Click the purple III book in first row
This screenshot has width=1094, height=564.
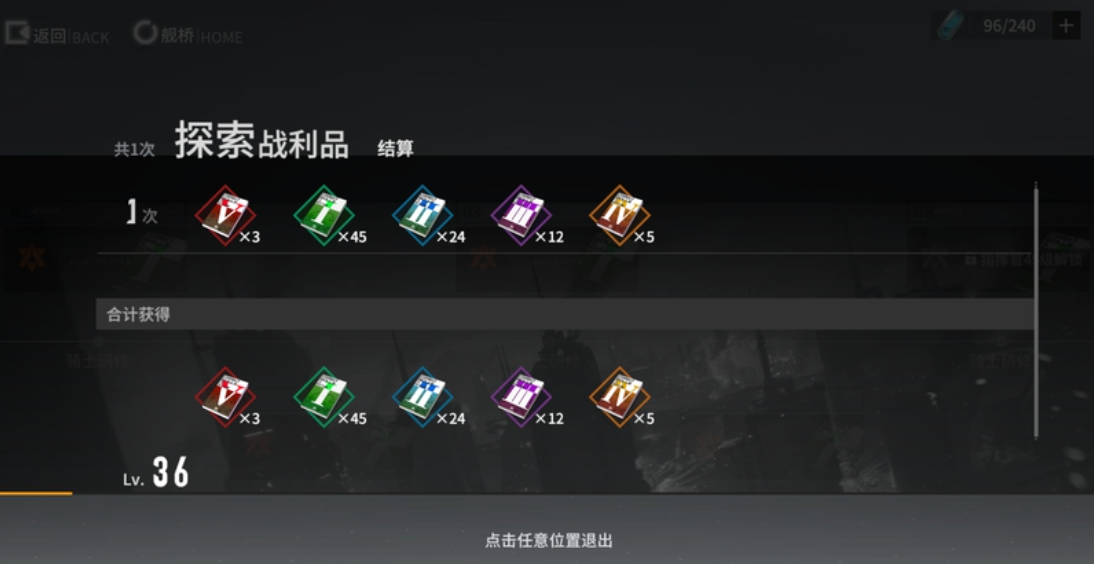[520, 215]
